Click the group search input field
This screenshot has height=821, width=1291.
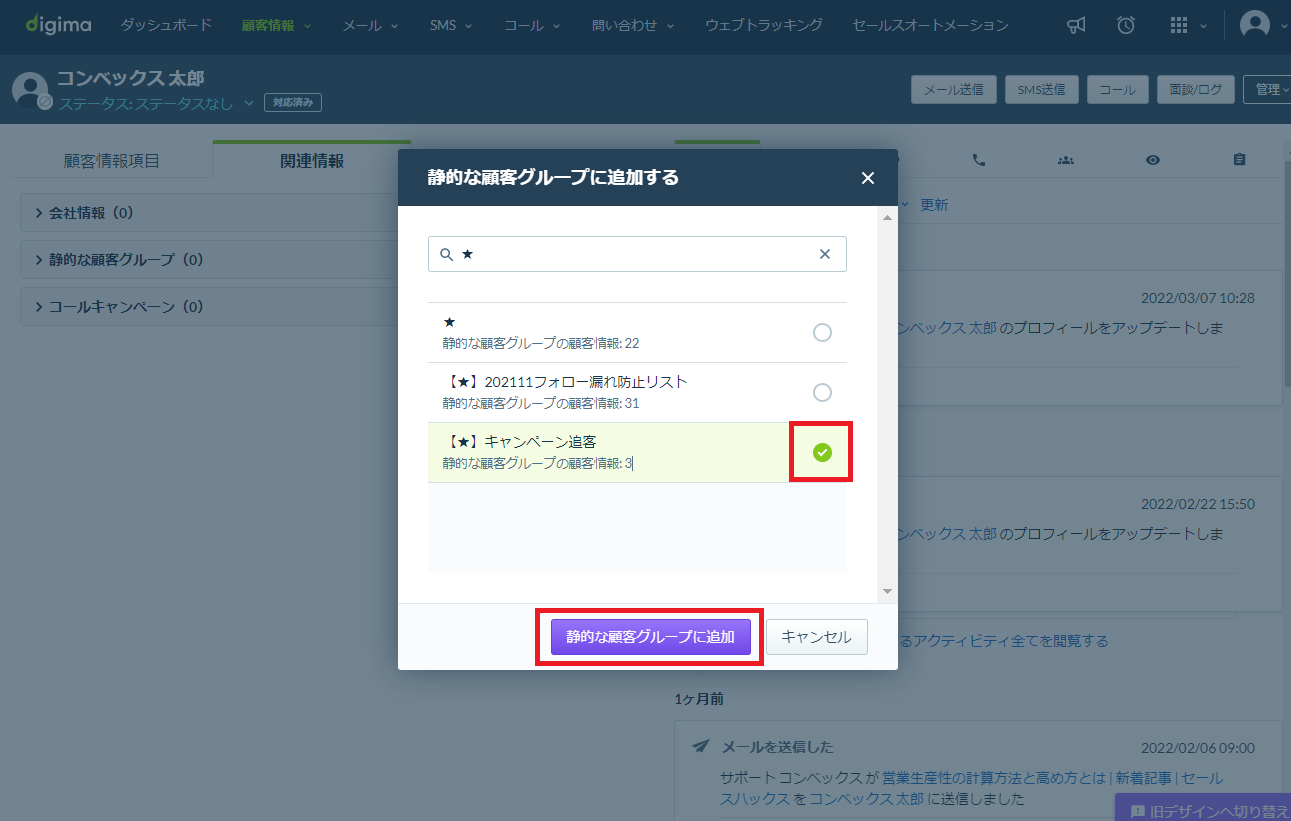(637, 254)
